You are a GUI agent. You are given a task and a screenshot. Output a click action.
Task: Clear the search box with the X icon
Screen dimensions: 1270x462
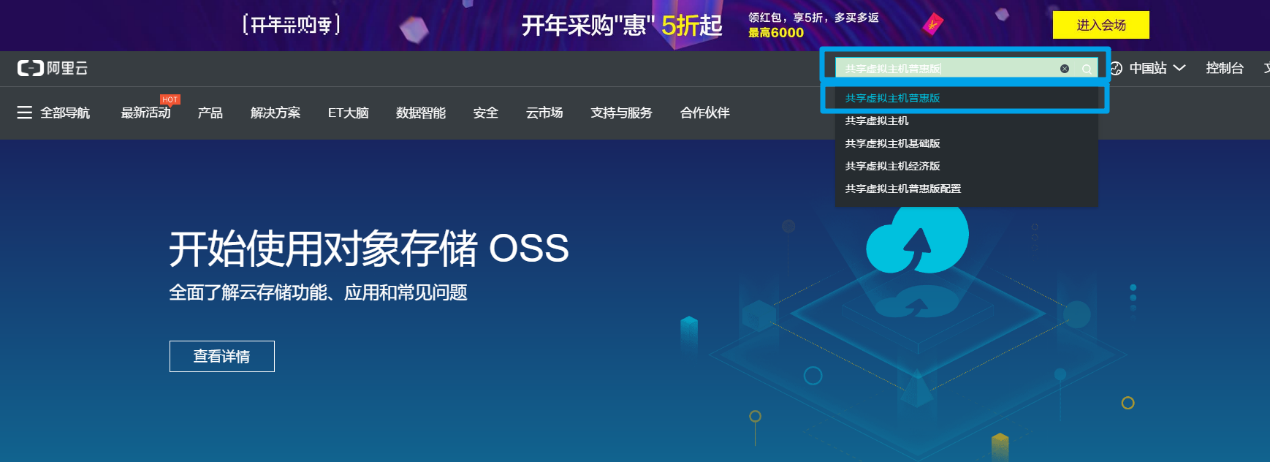[x=1064, y=69]
